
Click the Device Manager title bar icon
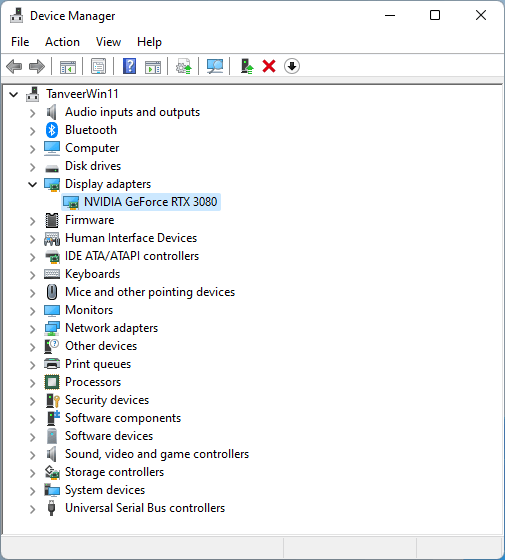pyautogui.click(x=16, y=16)
